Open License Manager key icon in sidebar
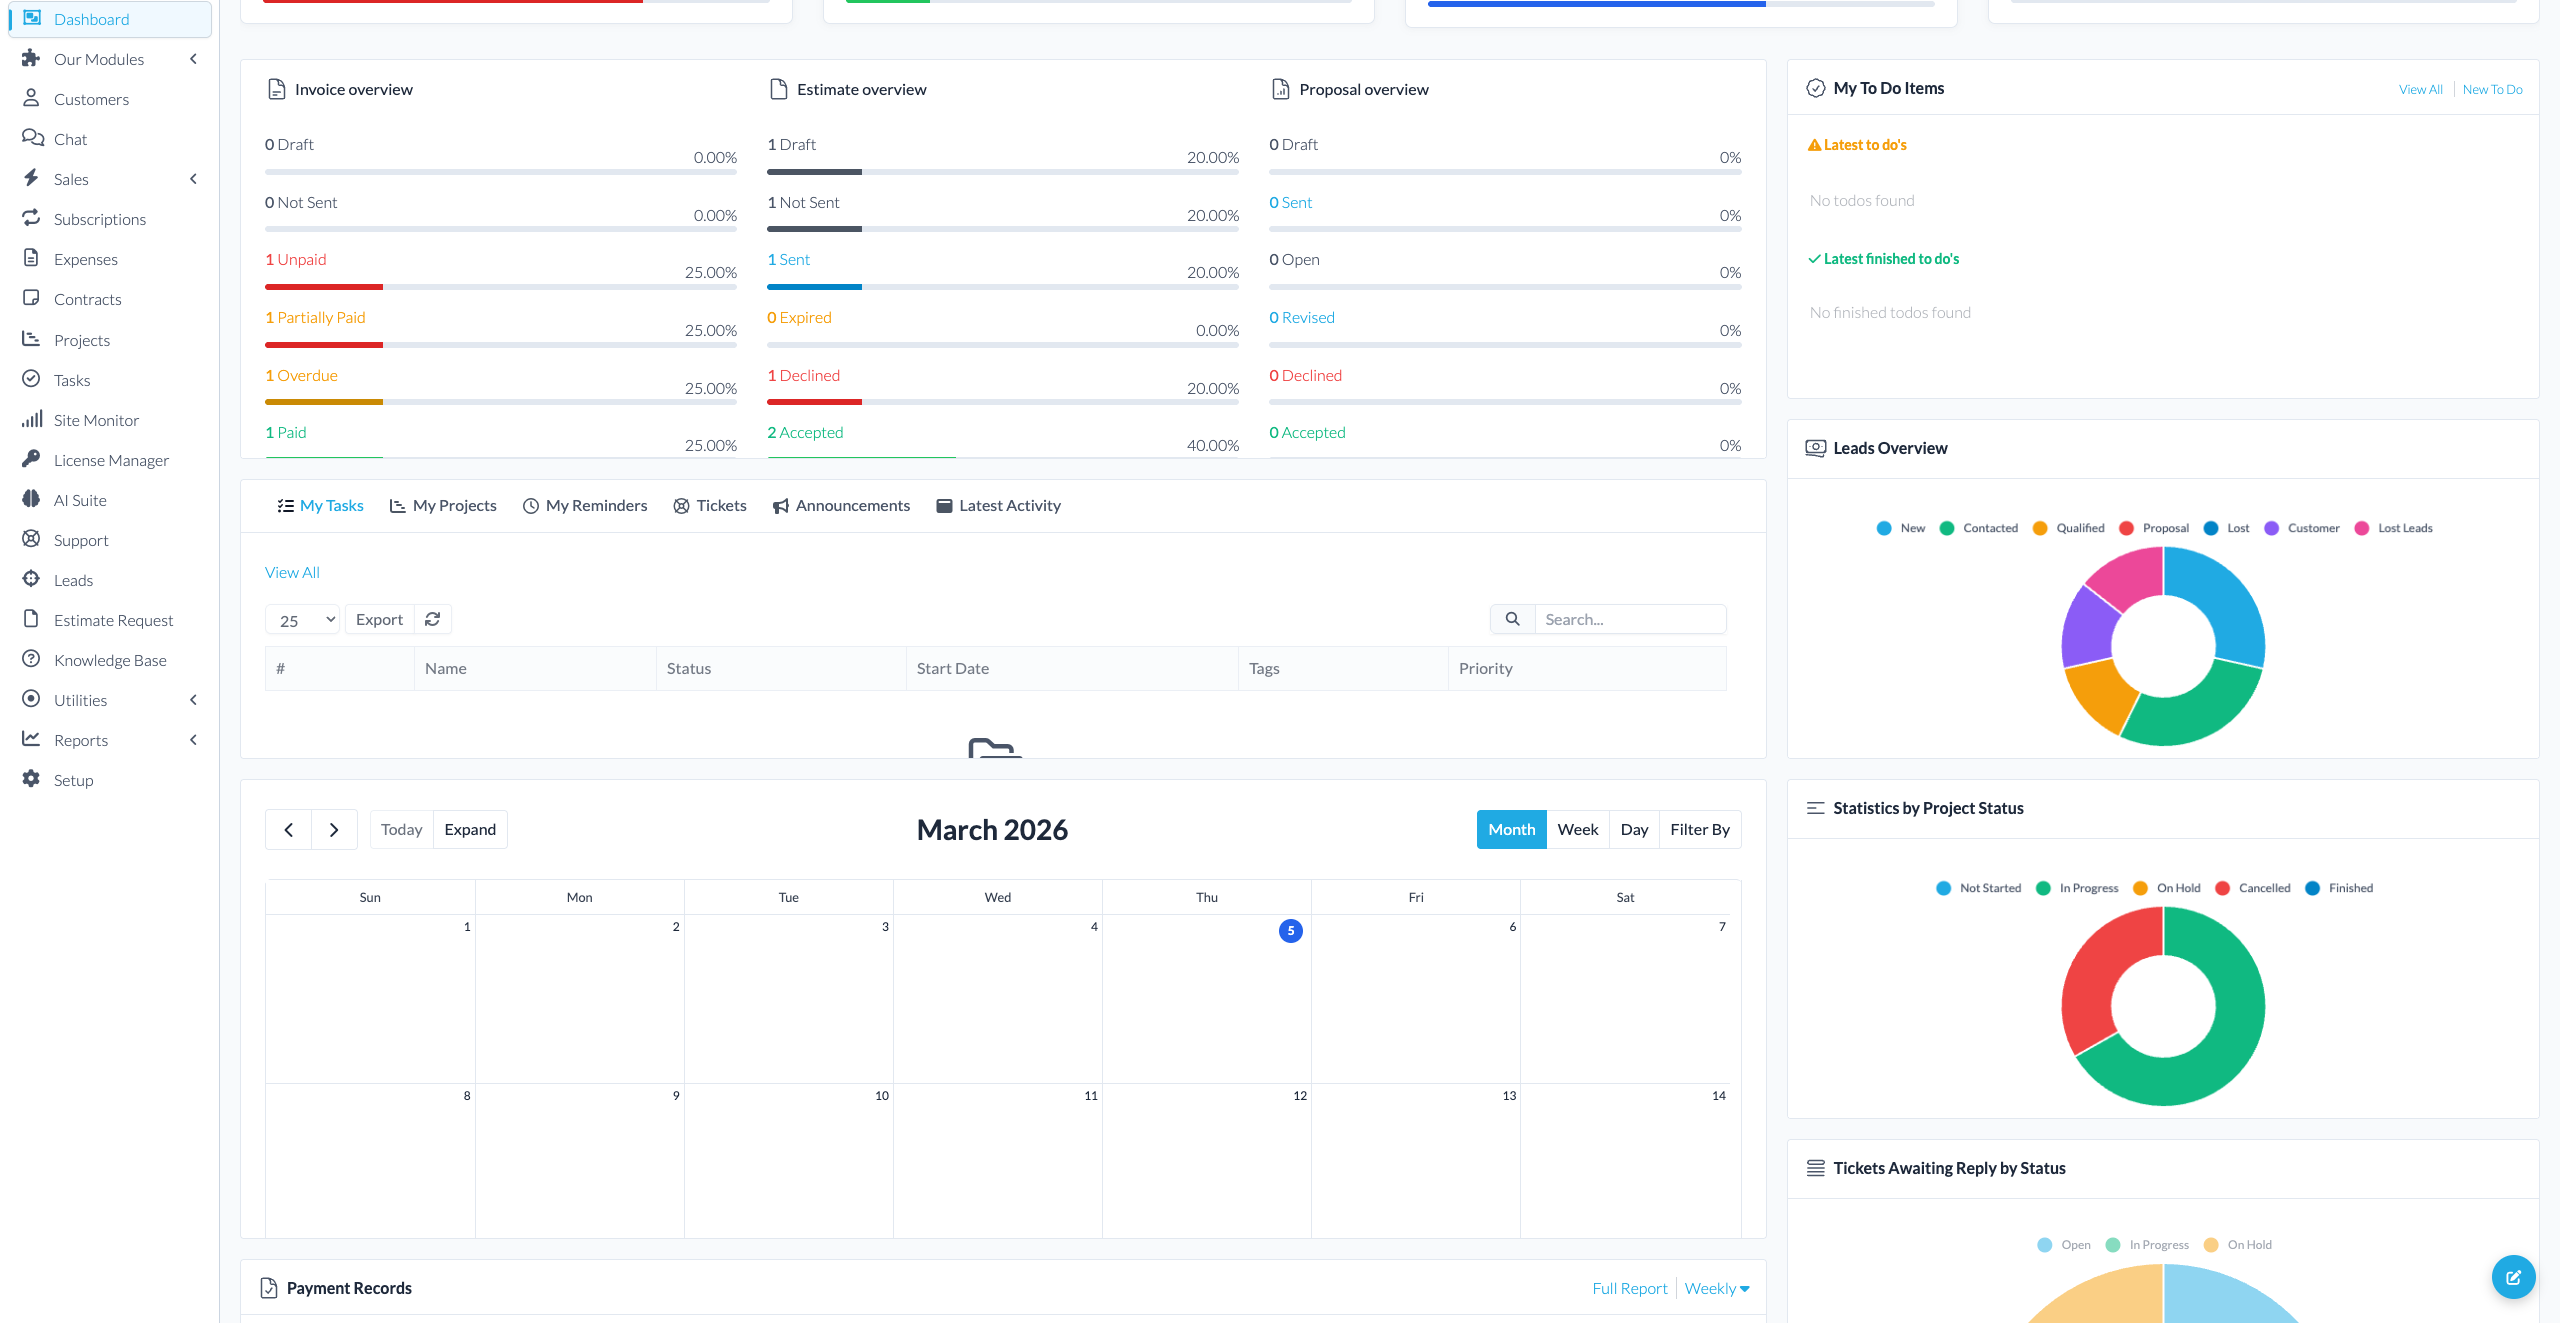The height and width of the screenshot is (1323, 2560). [32, 460]
